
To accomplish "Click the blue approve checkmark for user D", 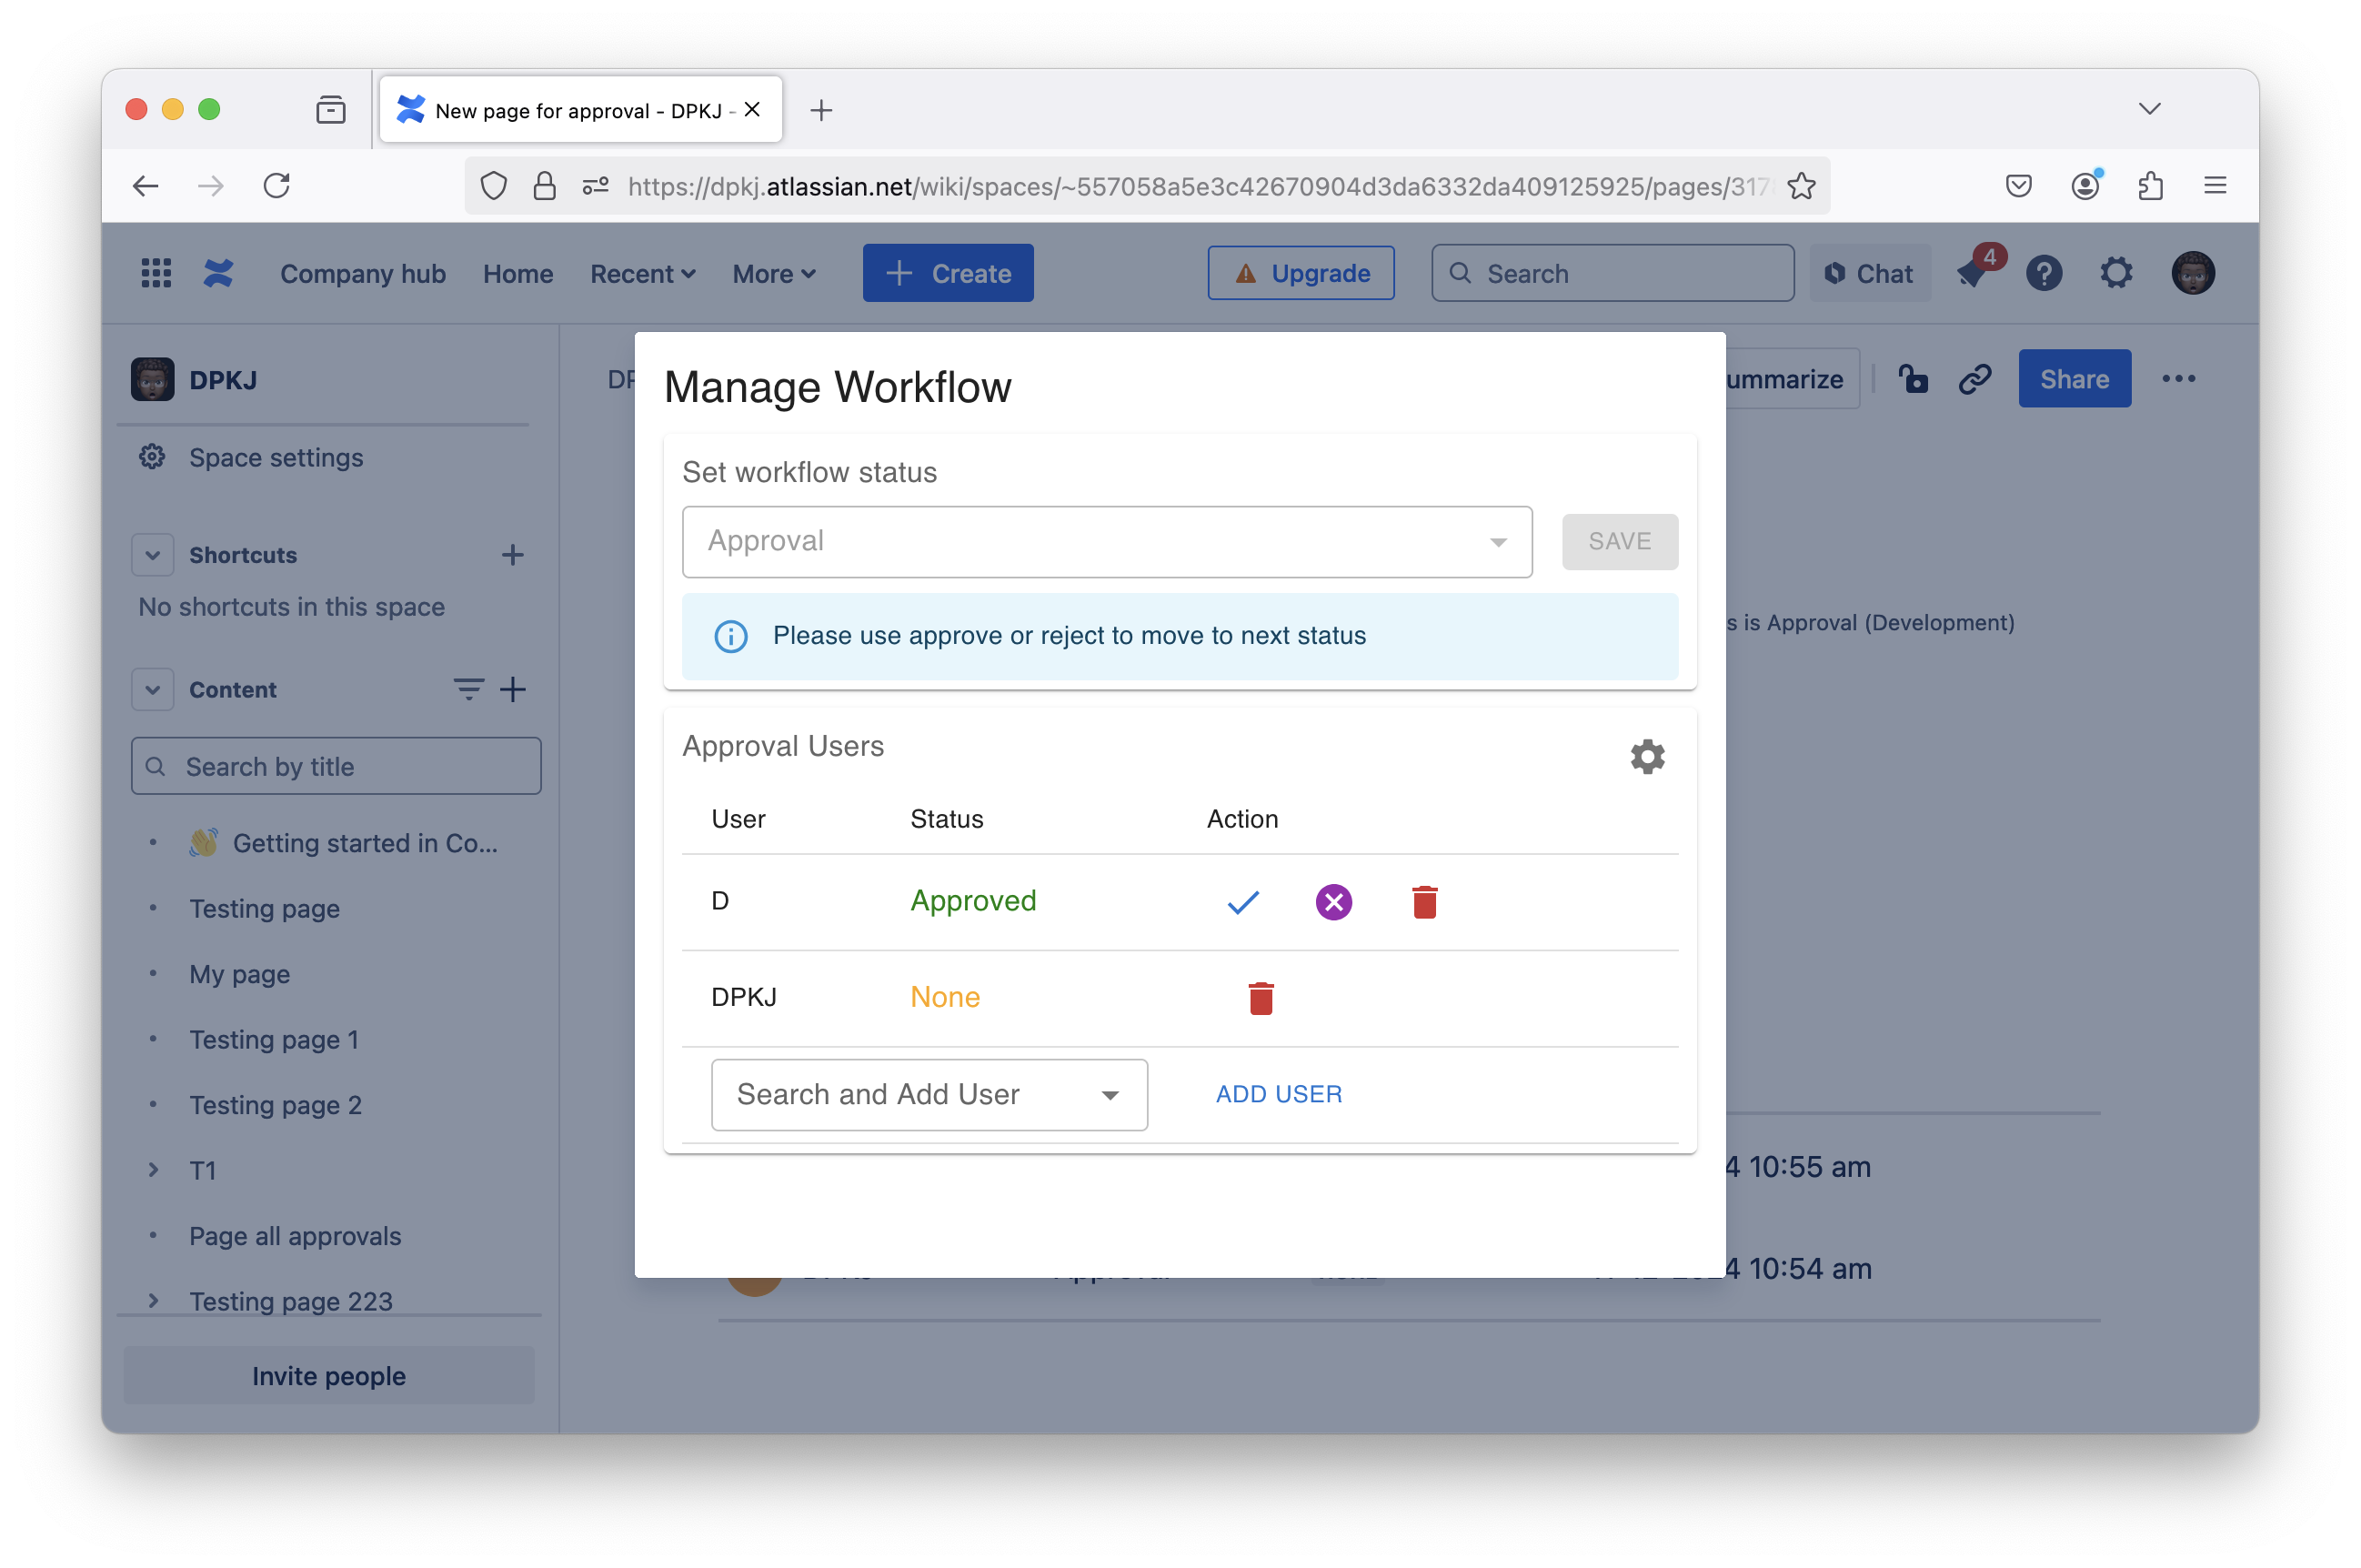I will point(1242,902).
